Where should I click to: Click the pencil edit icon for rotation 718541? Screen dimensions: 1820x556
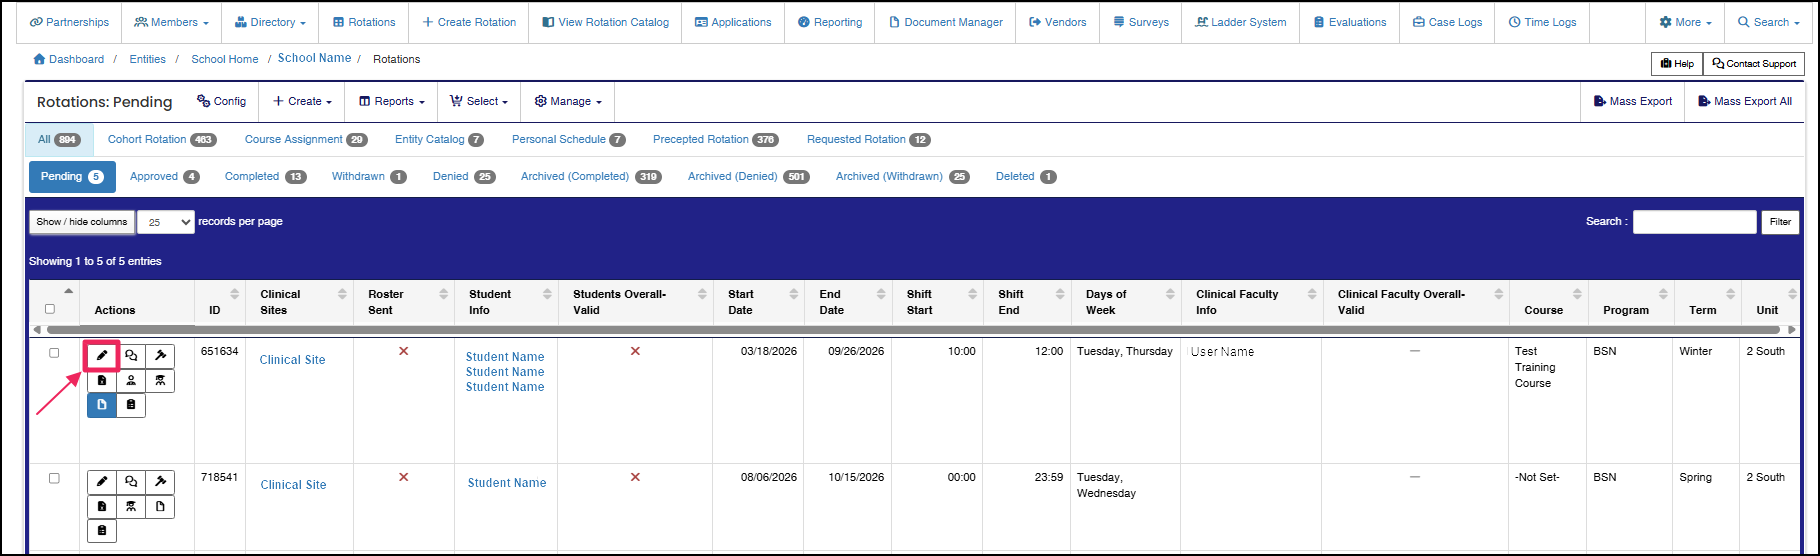click(x=102, y=482)
